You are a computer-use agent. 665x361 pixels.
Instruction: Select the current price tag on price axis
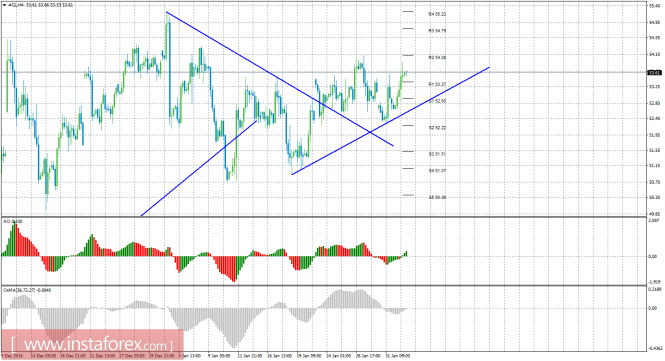point(655,73)
